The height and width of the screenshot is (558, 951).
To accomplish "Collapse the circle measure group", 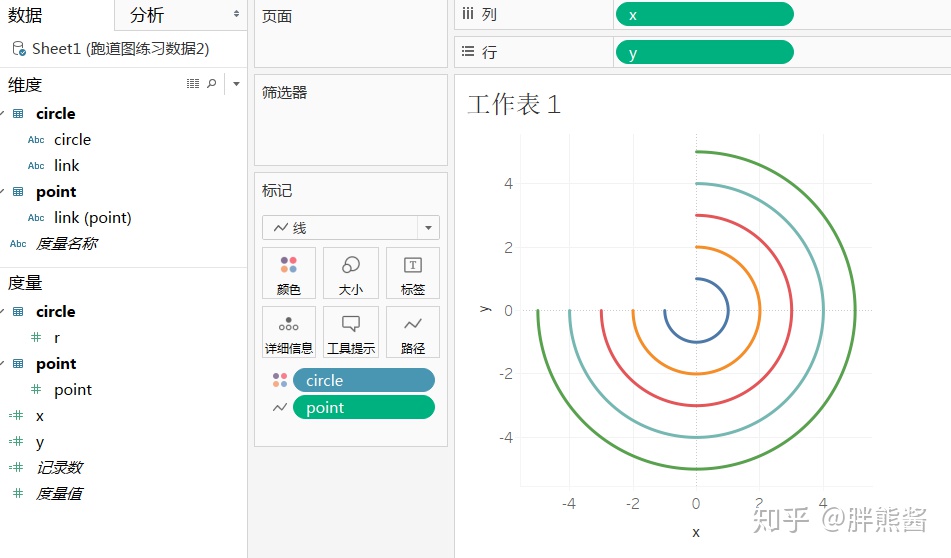I will pos(2,311).
